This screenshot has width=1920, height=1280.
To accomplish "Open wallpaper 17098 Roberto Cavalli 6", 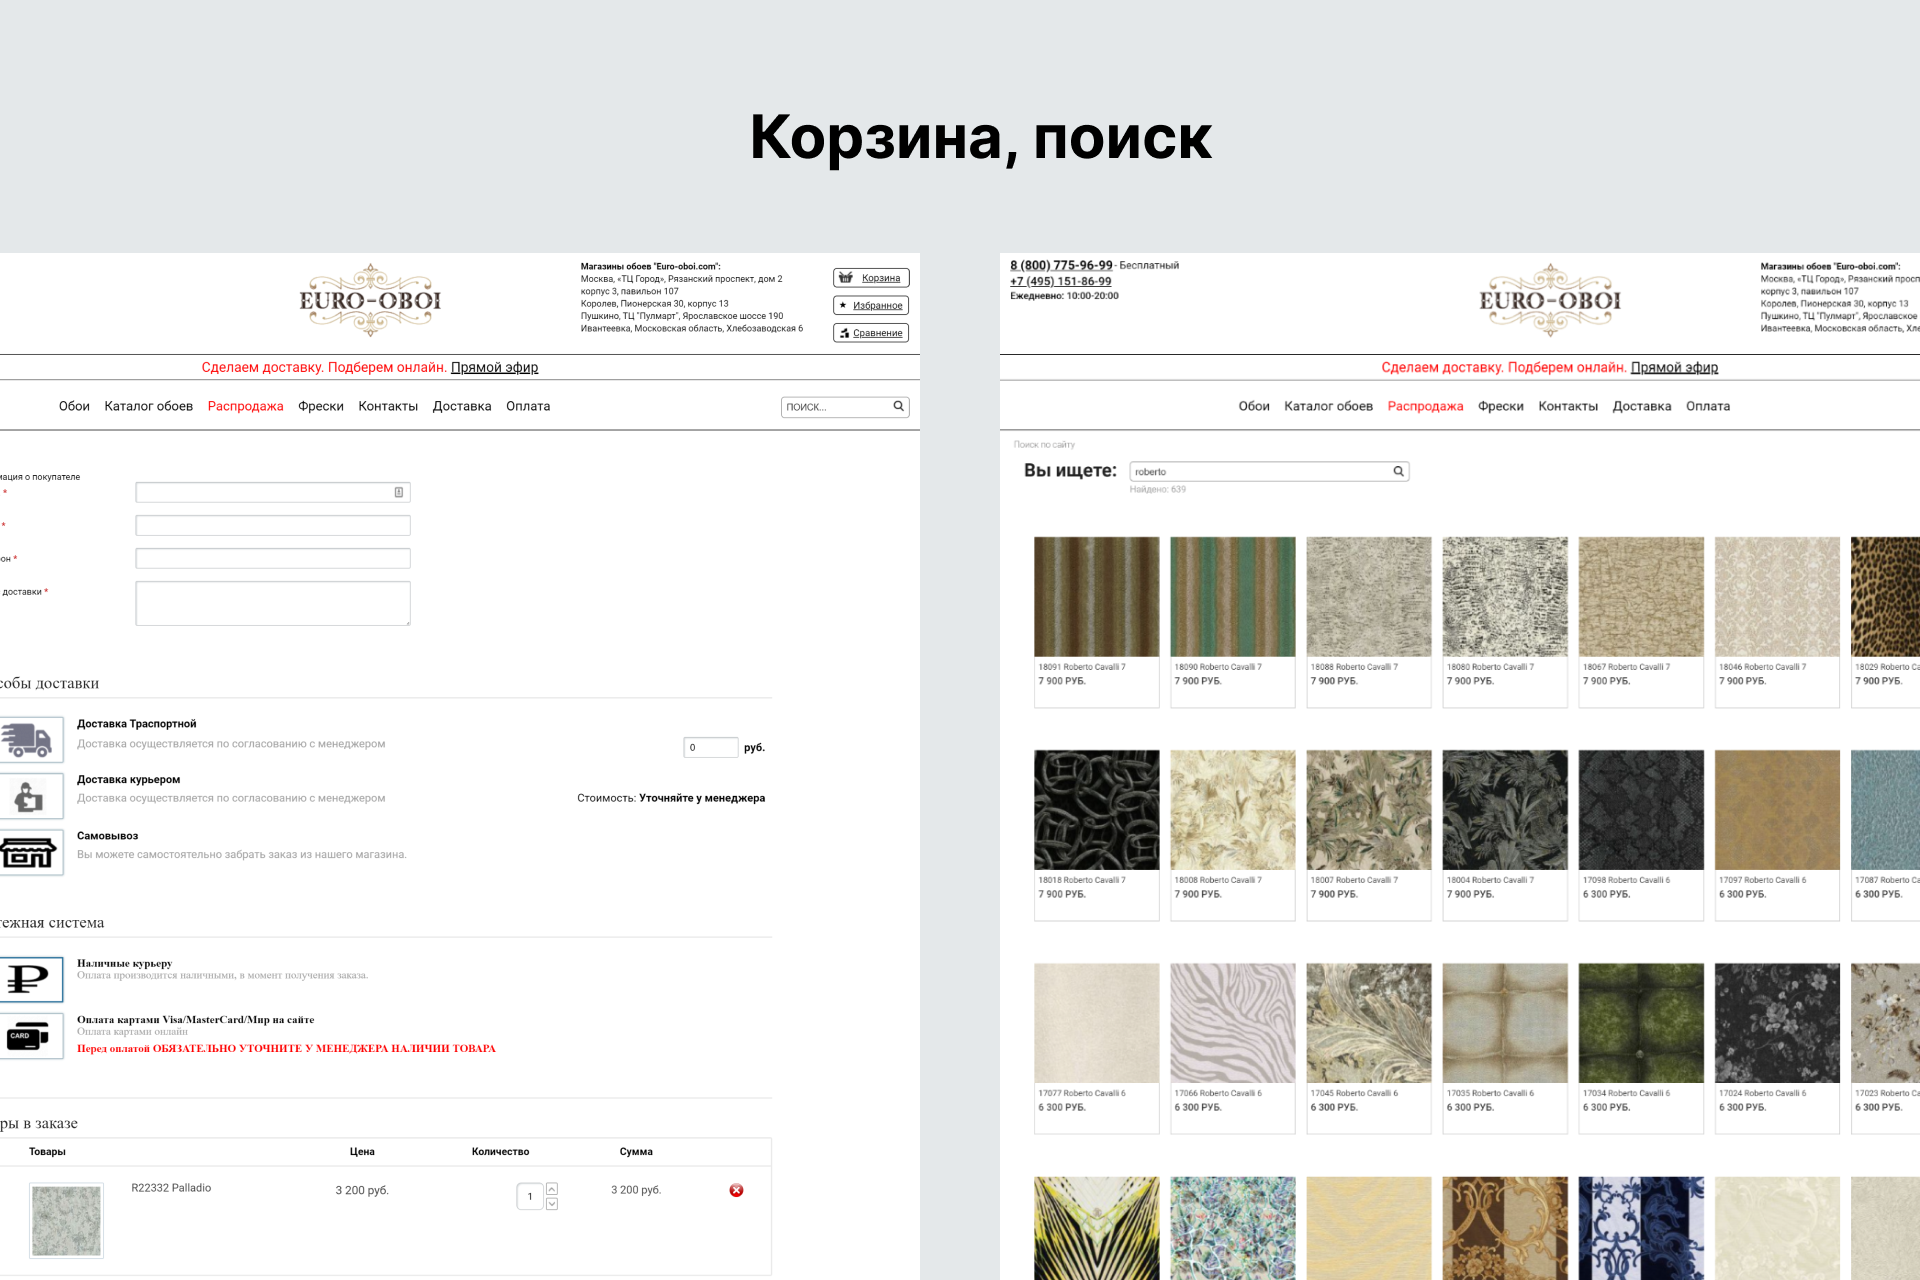I will point(1641,835).
